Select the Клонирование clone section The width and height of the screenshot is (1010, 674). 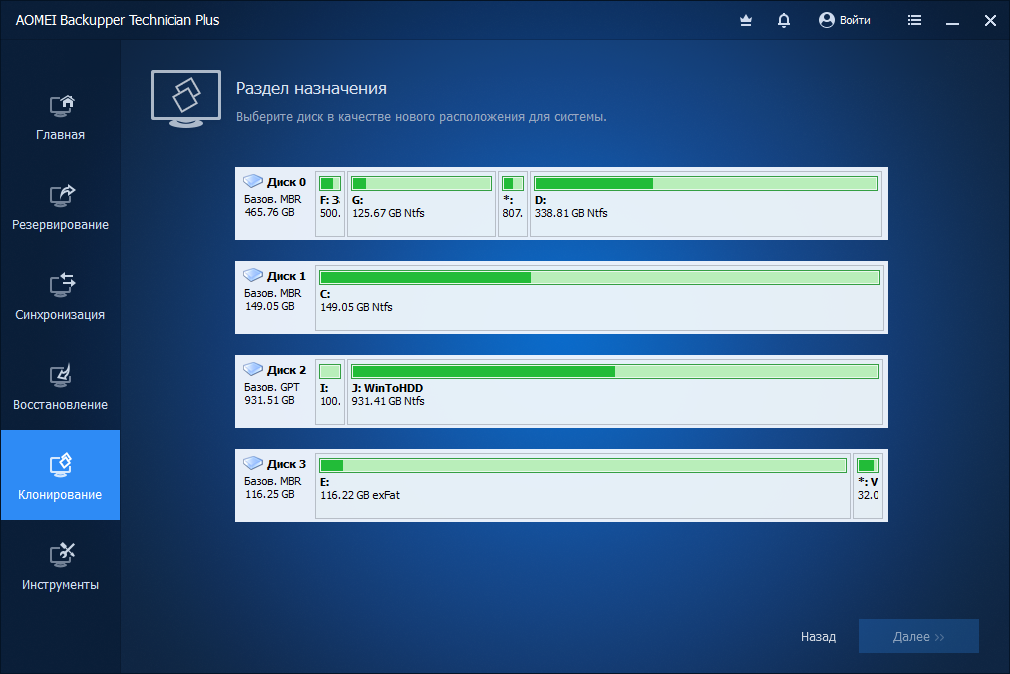(x=61, y=475)
